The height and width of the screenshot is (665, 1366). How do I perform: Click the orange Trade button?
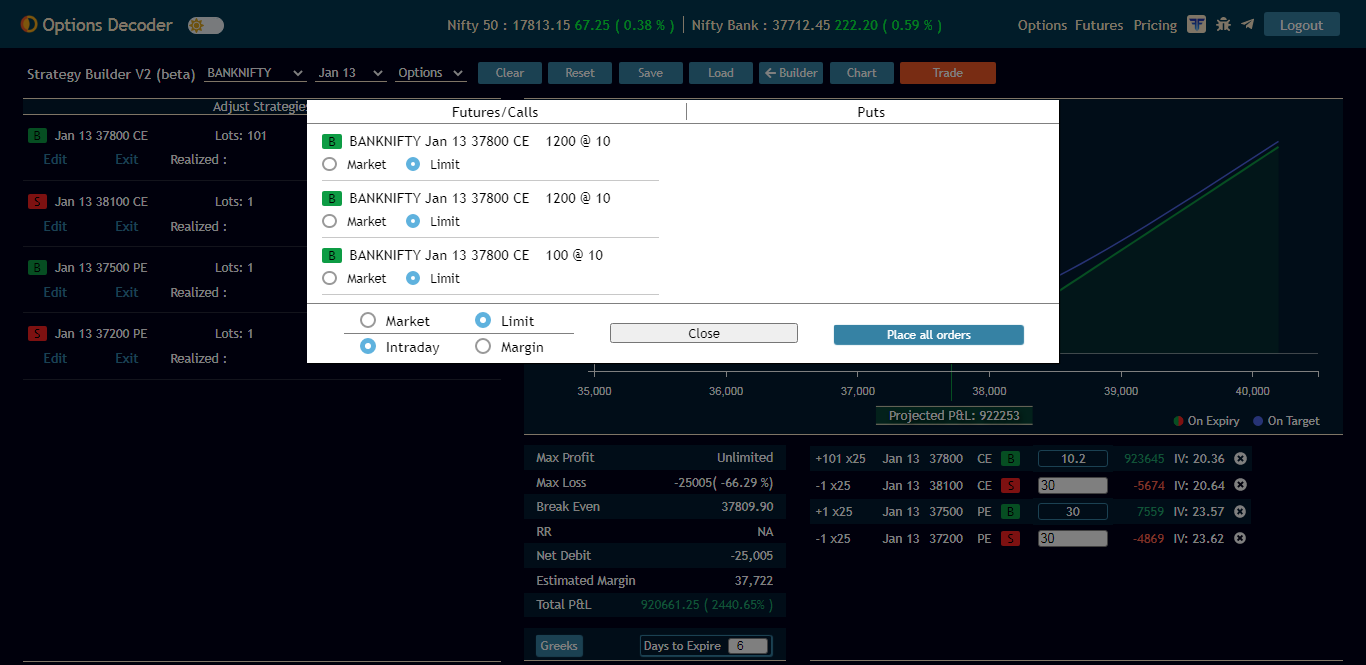point(948,73)
